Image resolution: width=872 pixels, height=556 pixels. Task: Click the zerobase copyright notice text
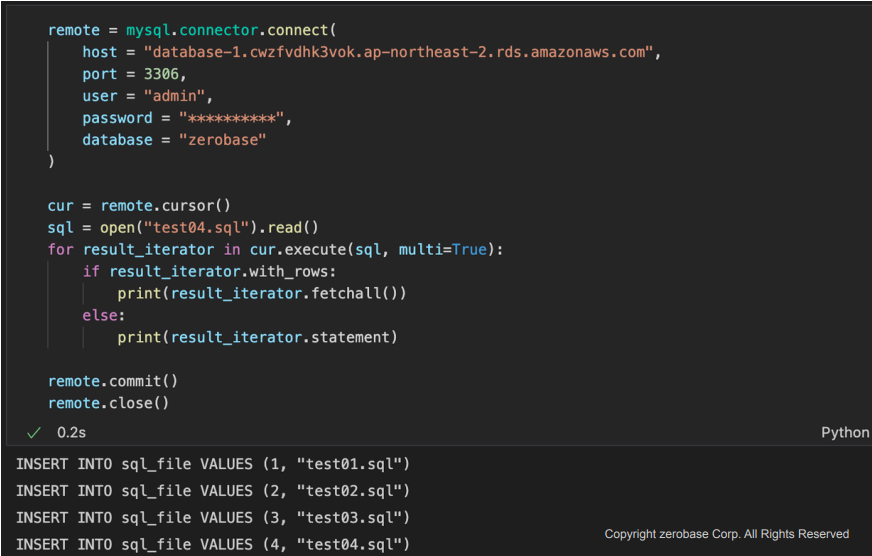click(727, 534)
